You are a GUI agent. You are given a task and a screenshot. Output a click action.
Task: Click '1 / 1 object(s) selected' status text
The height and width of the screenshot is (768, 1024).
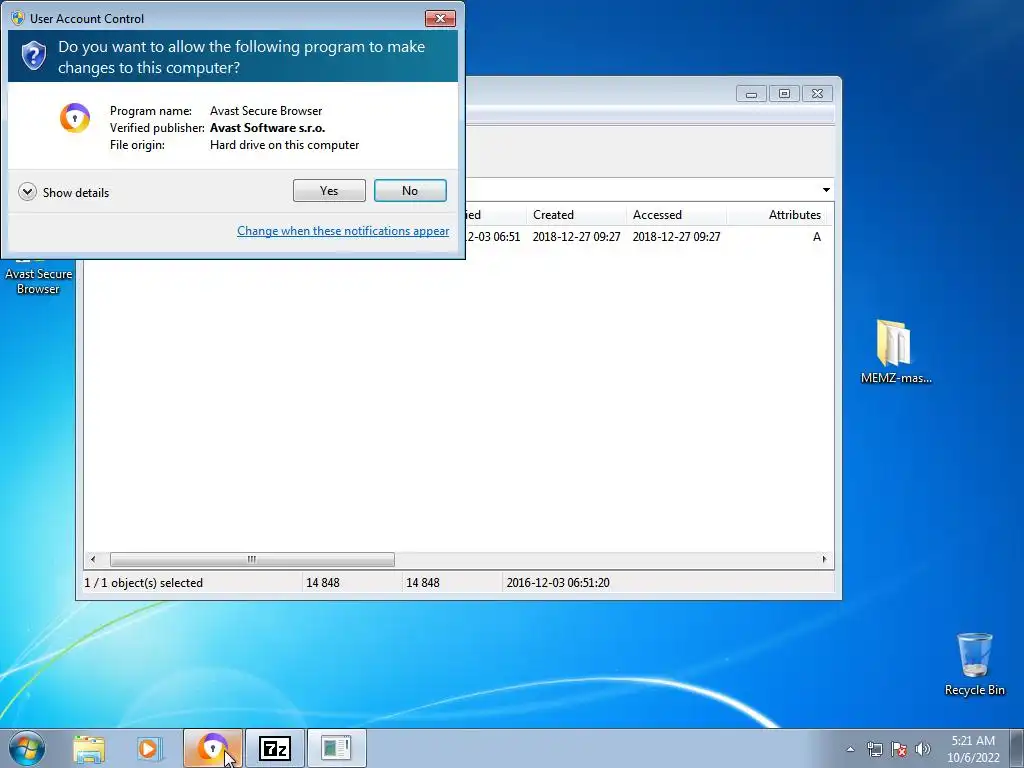[144, 583]
